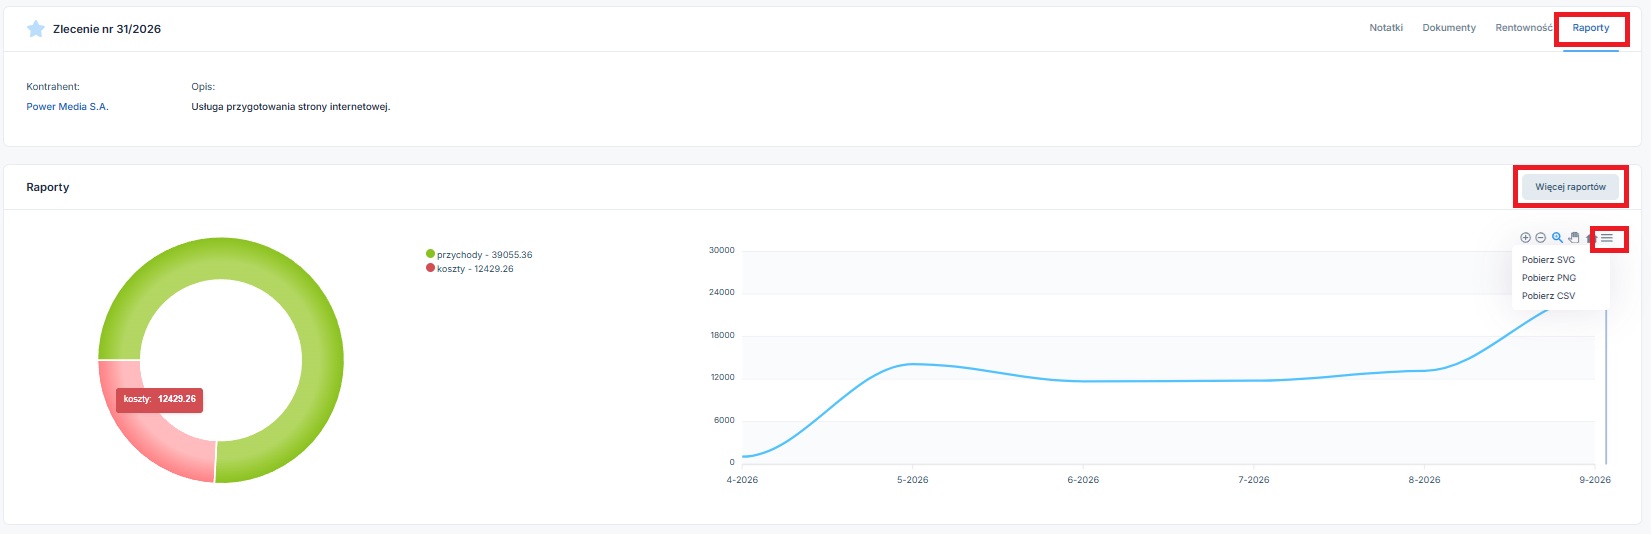Reset chart zoom with the home icon

[x=1590, y=238]
